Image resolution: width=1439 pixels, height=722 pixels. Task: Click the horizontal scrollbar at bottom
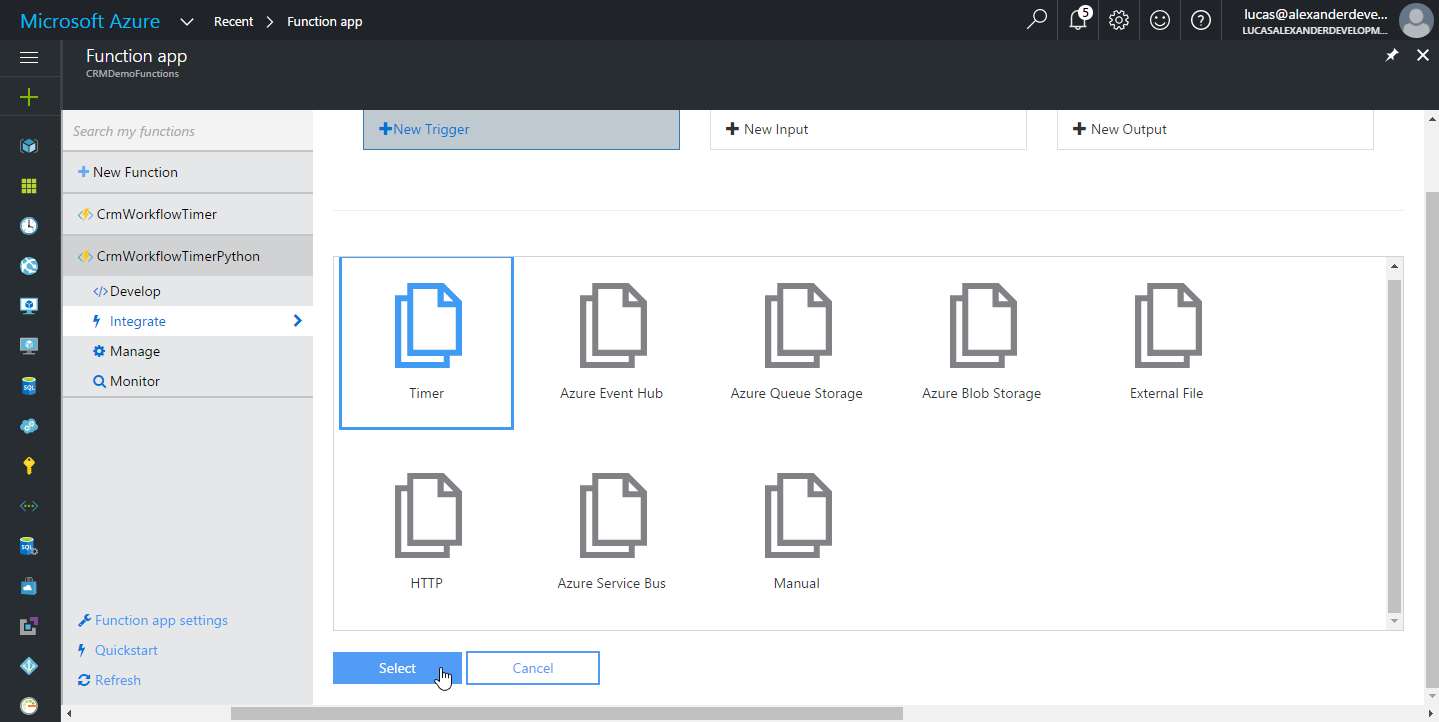click(x=566, y=713)
